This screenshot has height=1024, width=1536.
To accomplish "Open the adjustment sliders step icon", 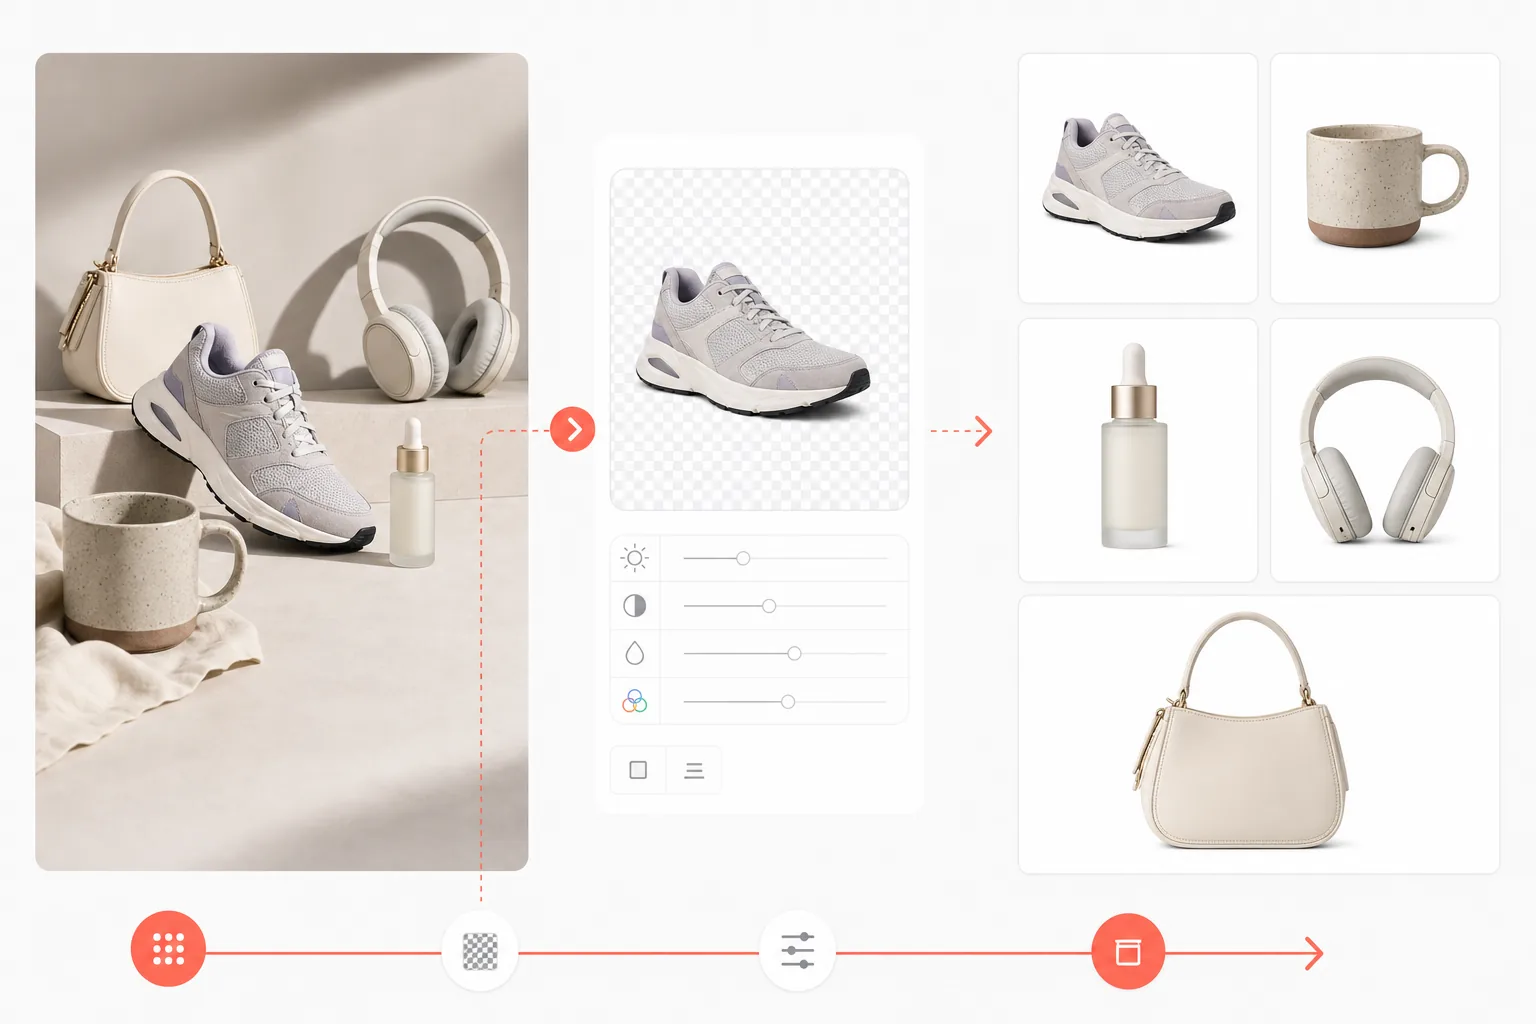I will pyautogui.click(x=797, y=951).
